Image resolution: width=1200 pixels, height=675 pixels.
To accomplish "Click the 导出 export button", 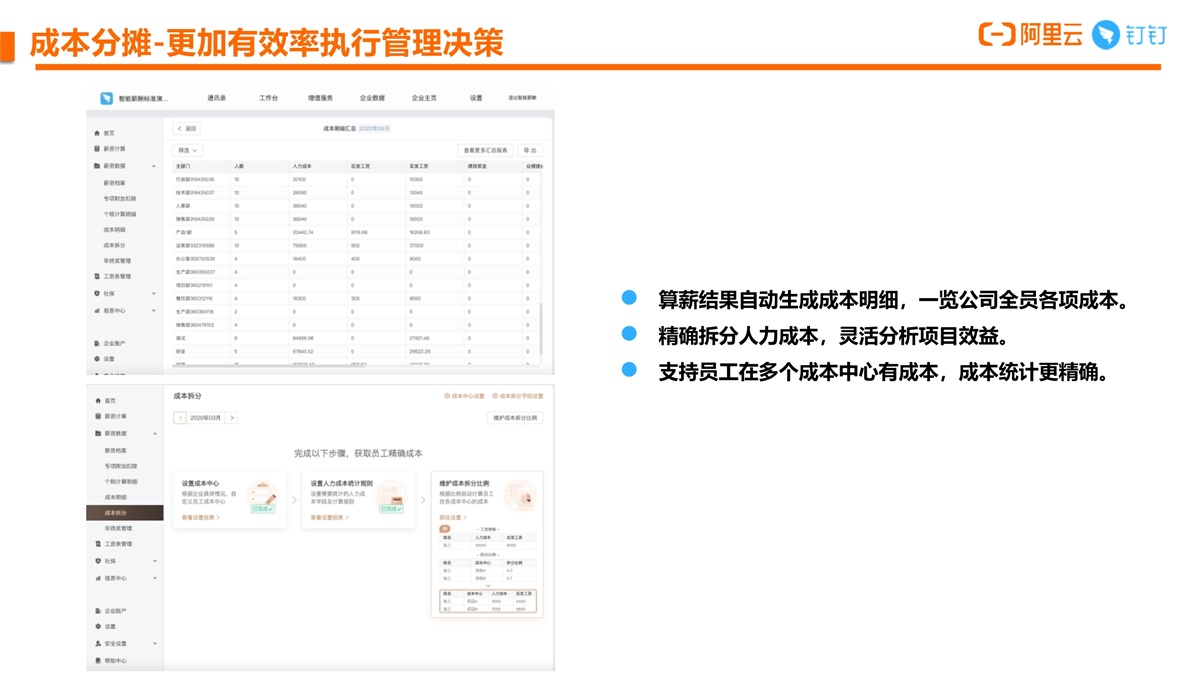I will pyautogui.click(x=530, y=150).
